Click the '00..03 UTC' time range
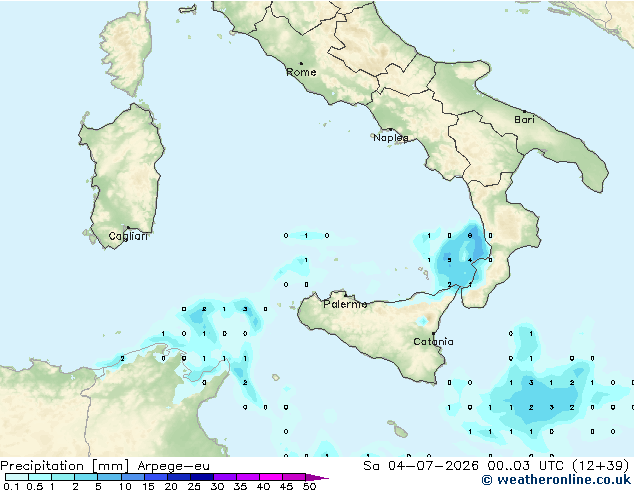The height and width of the screenshot is (490, 634). 525,466
